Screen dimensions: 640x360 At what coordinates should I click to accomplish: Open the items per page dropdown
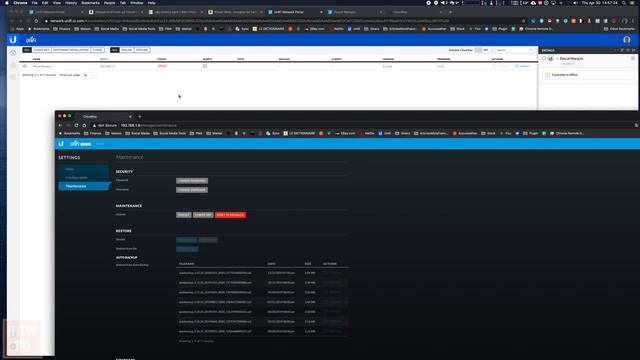pyautogui.click(x=89, y=75)
